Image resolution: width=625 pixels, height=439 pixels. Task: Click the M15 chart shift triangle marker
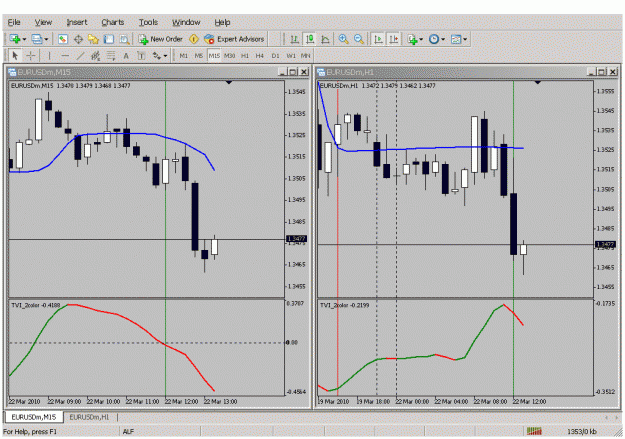pyautogui.click(x=229, y=83)
